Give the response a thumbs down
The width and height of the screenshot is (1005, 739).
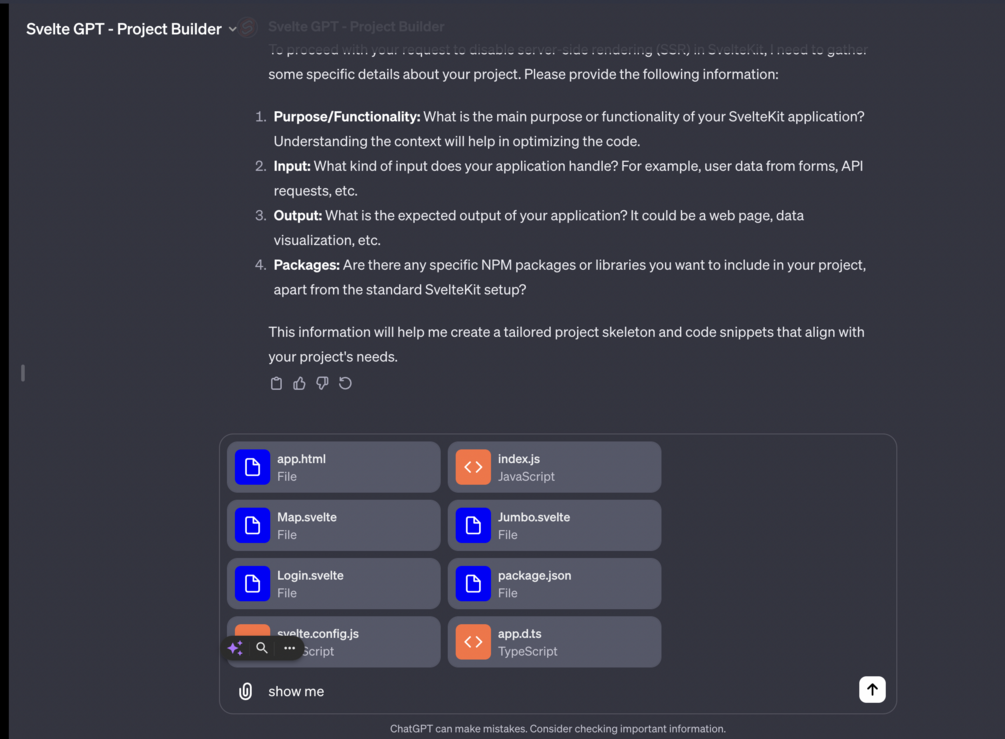coord(322,383)
